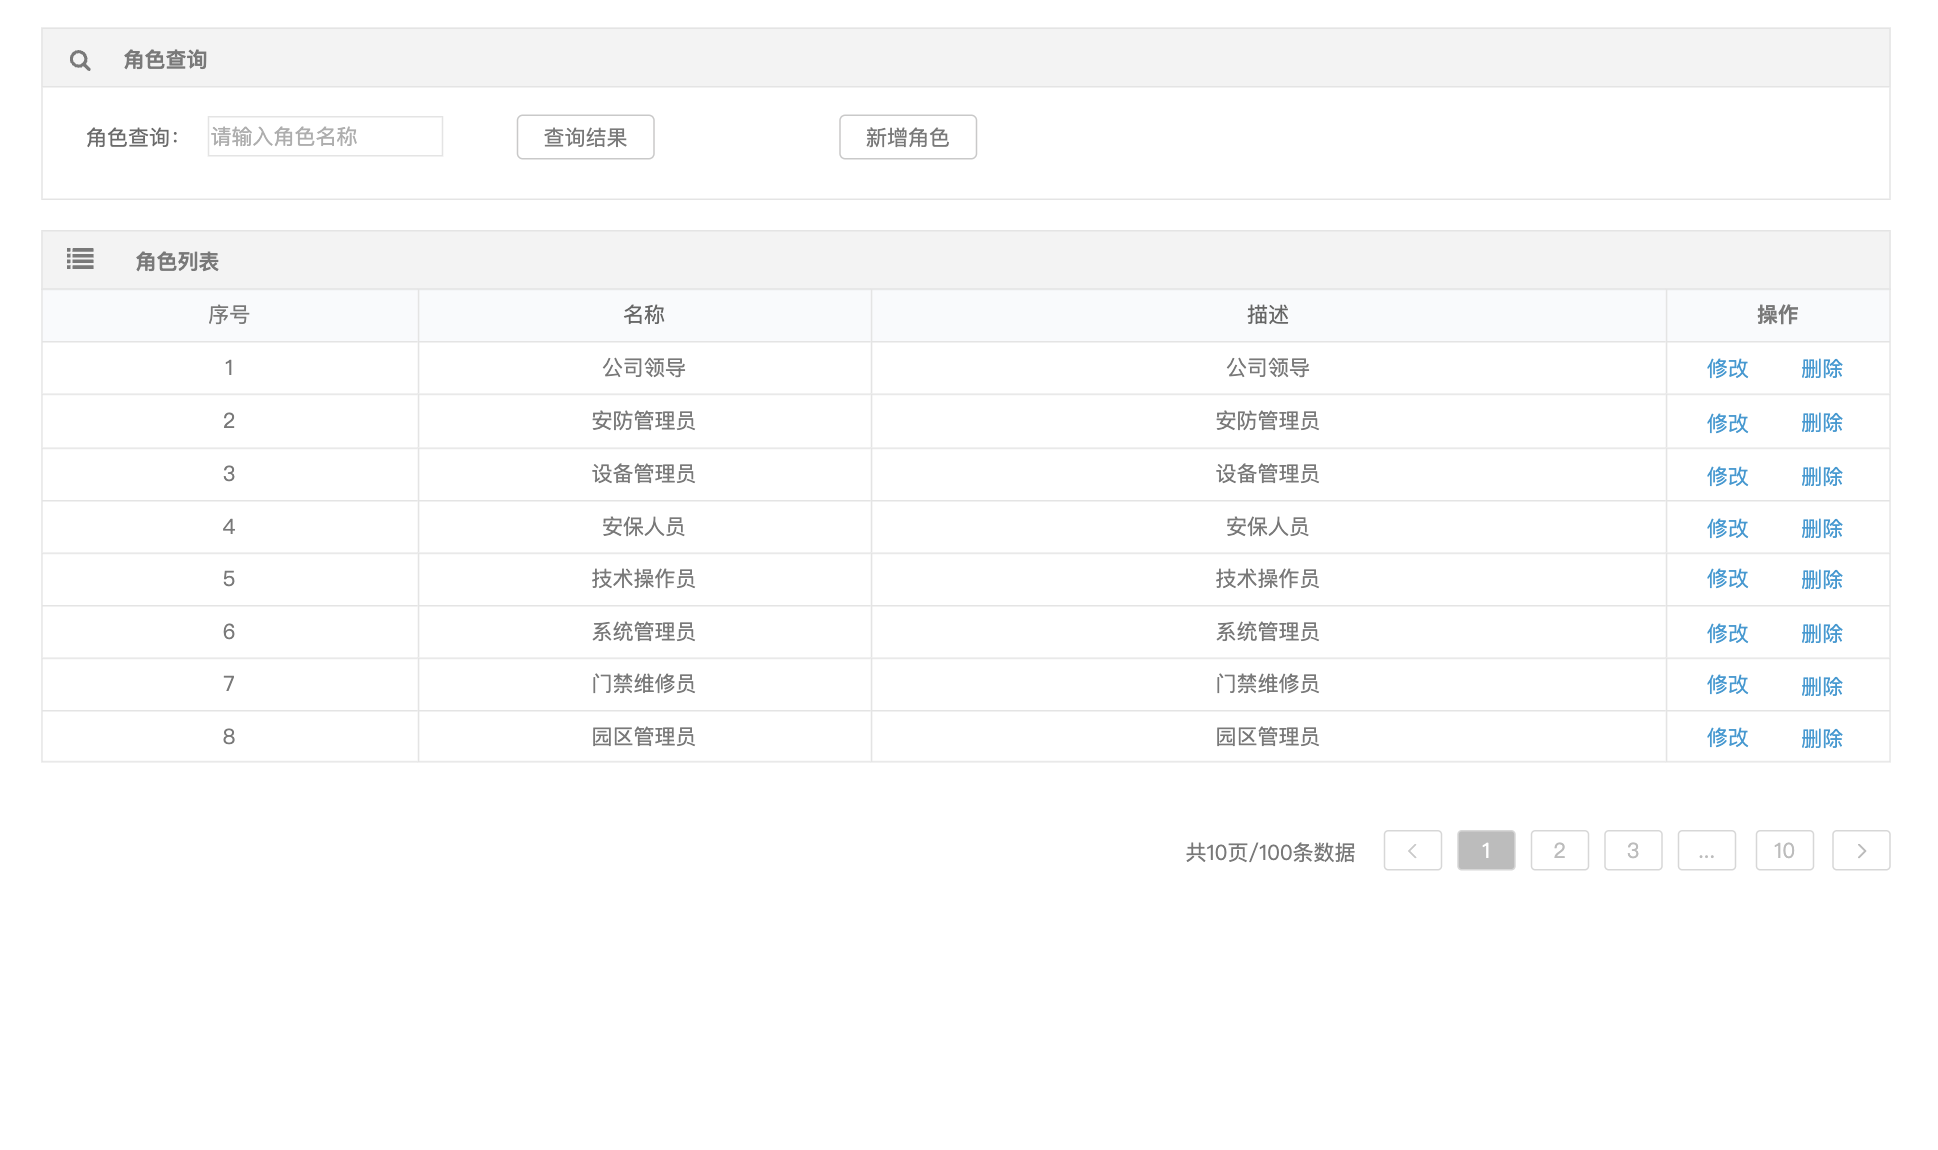Go to next page arrow
This screenshot has height=1150, width=1938.
1860,851
